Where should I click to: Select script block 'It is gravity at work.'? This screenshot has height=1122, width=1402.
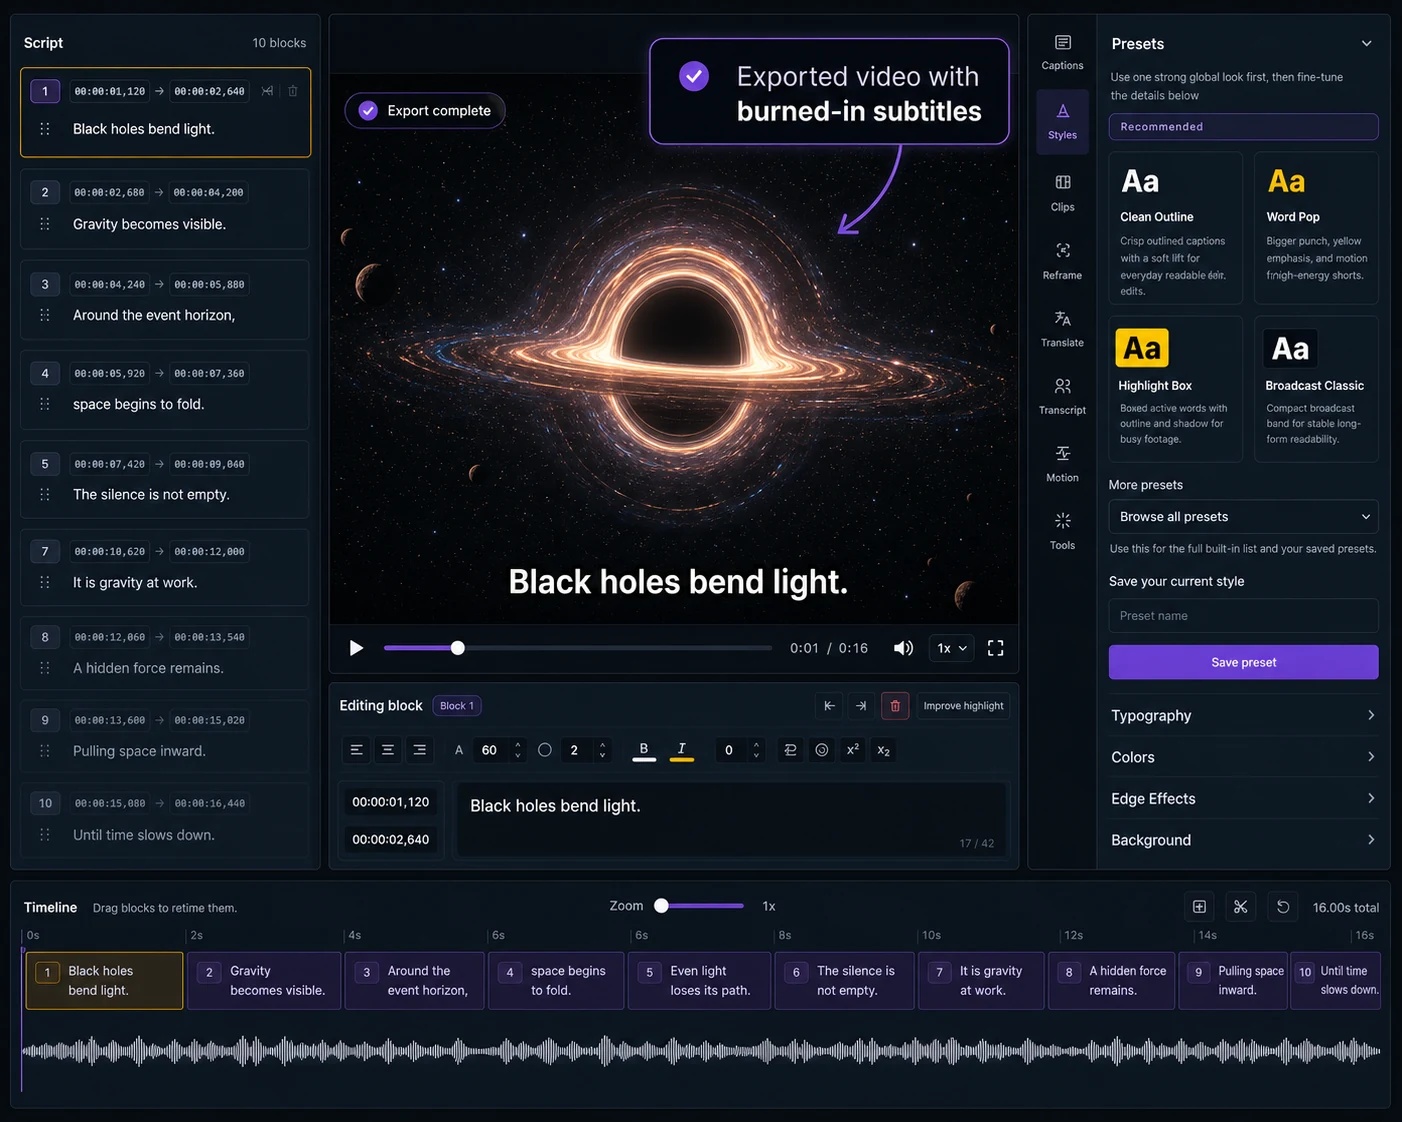pos(165,567)
